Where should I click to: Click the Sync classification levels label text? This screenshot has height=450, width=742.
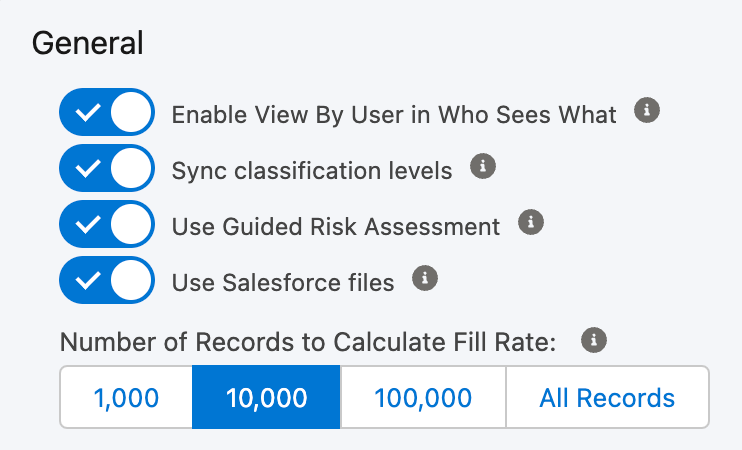312,170
